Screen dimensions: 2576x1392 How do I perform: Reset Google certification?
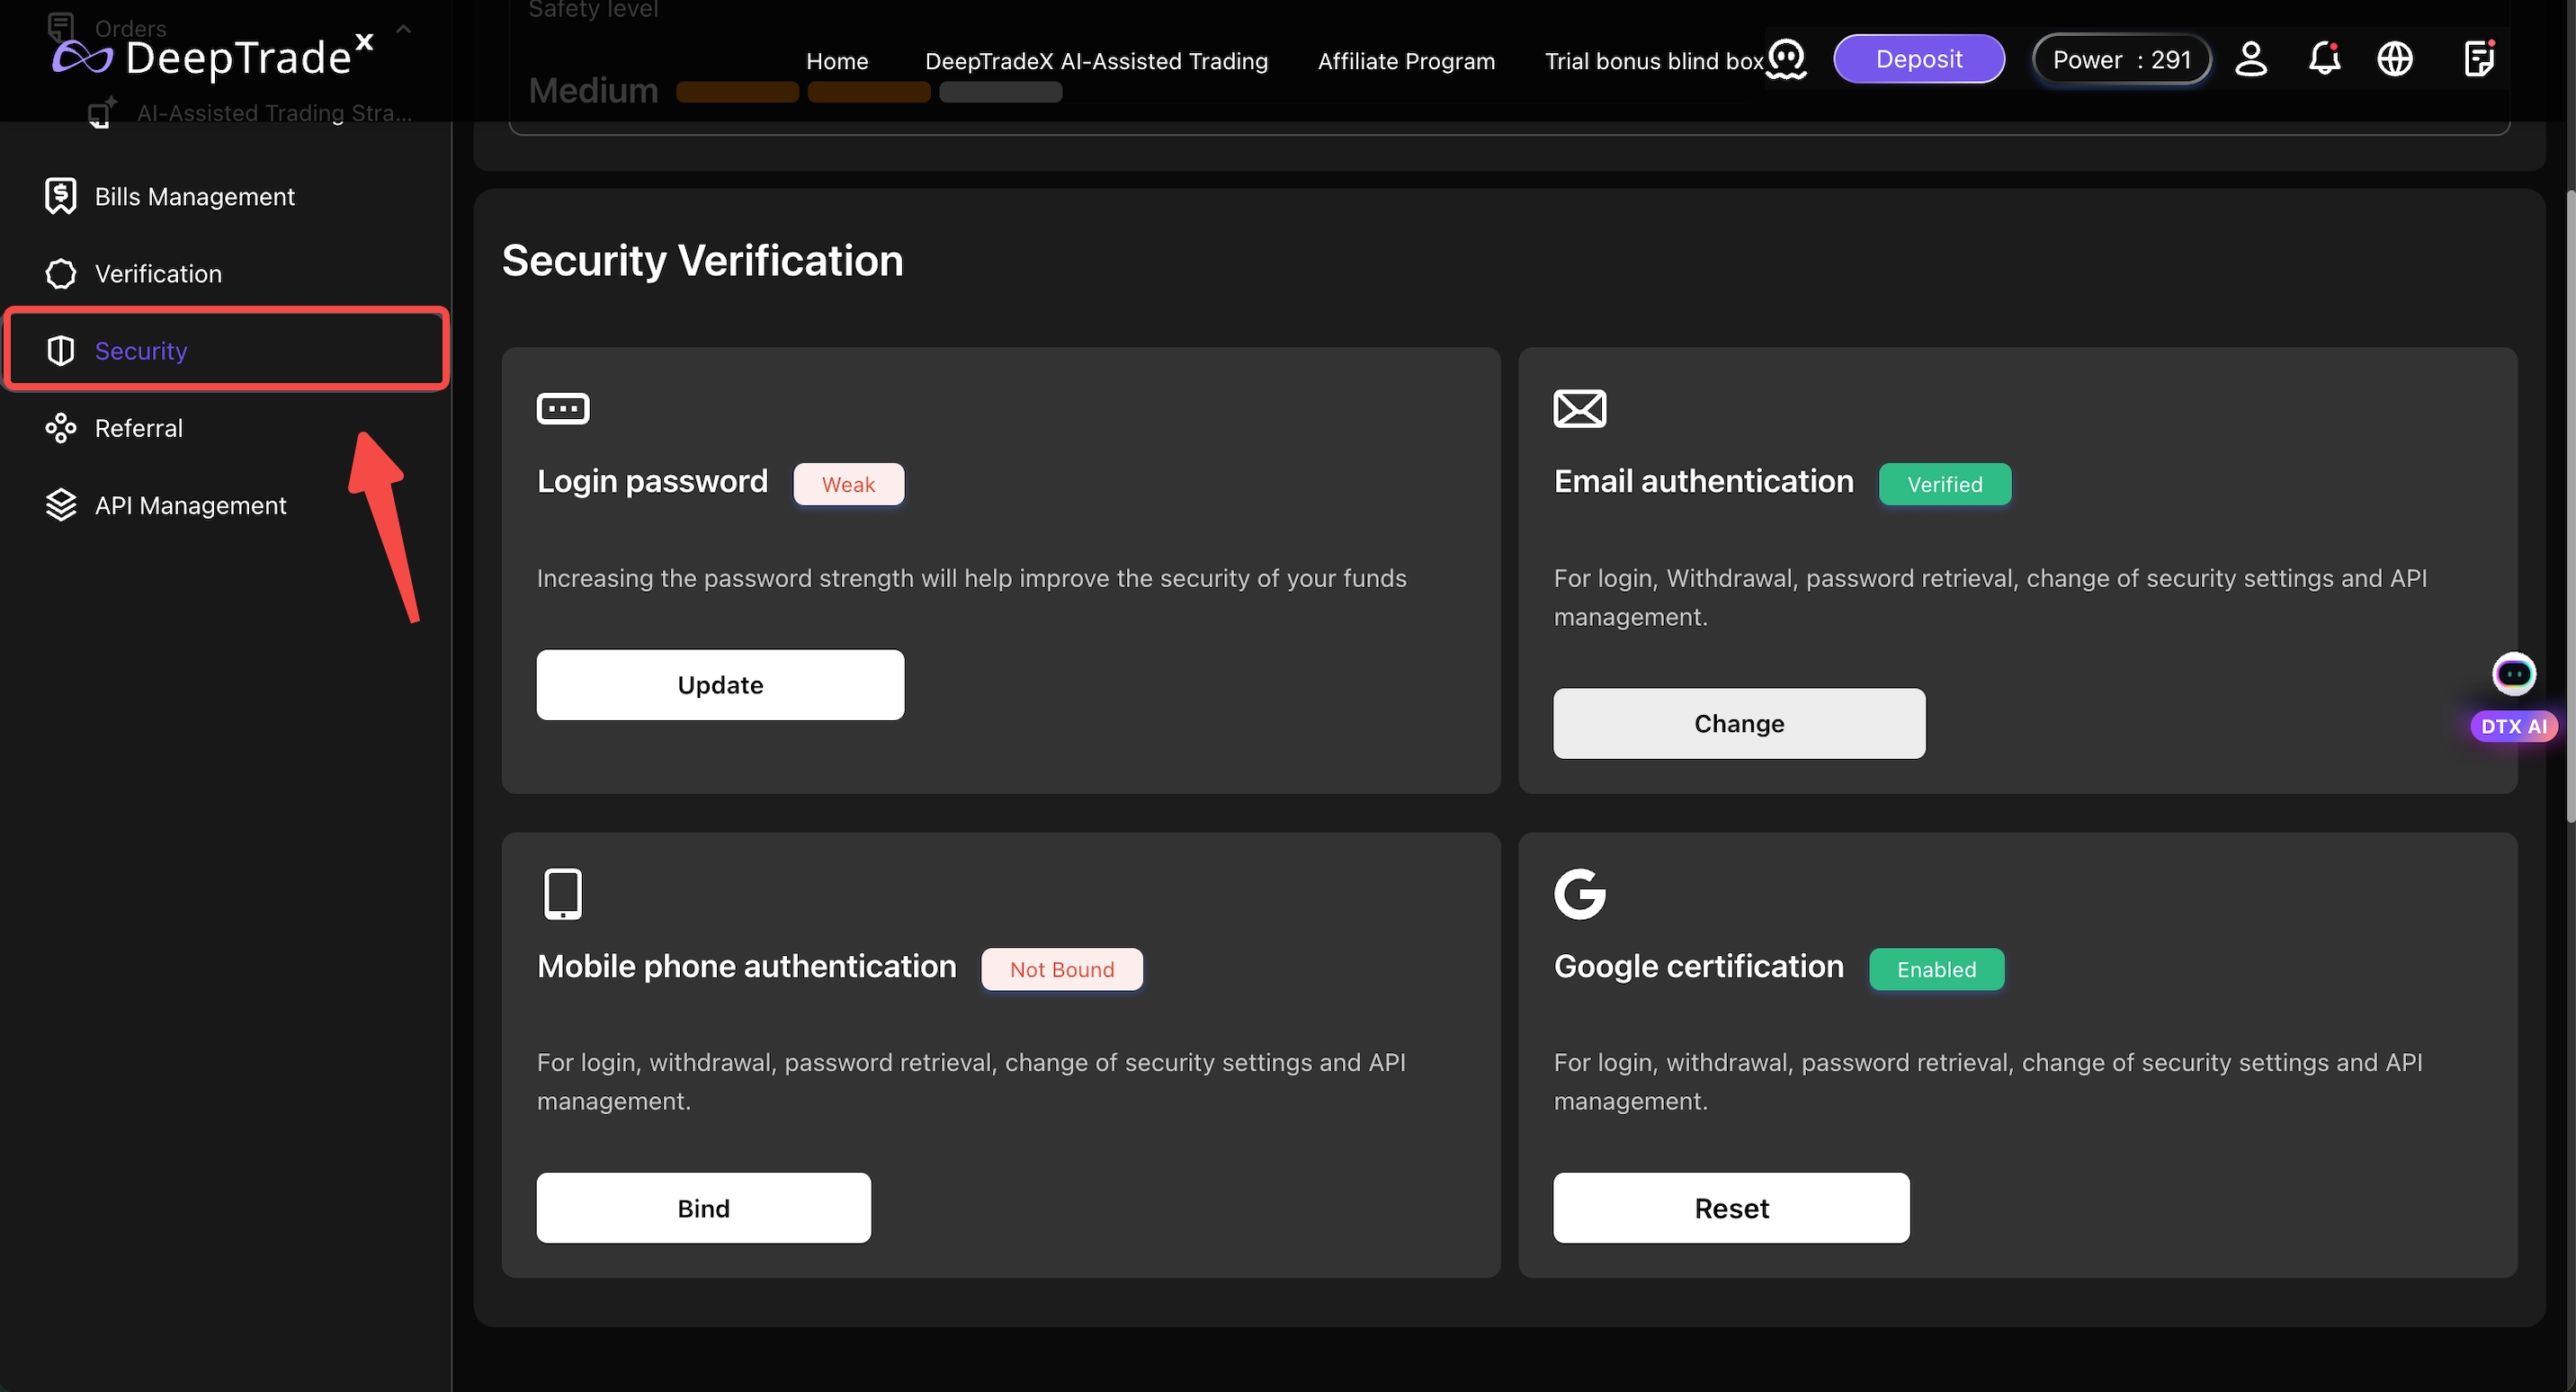pyautogui.click(x=1731, y=1208)
